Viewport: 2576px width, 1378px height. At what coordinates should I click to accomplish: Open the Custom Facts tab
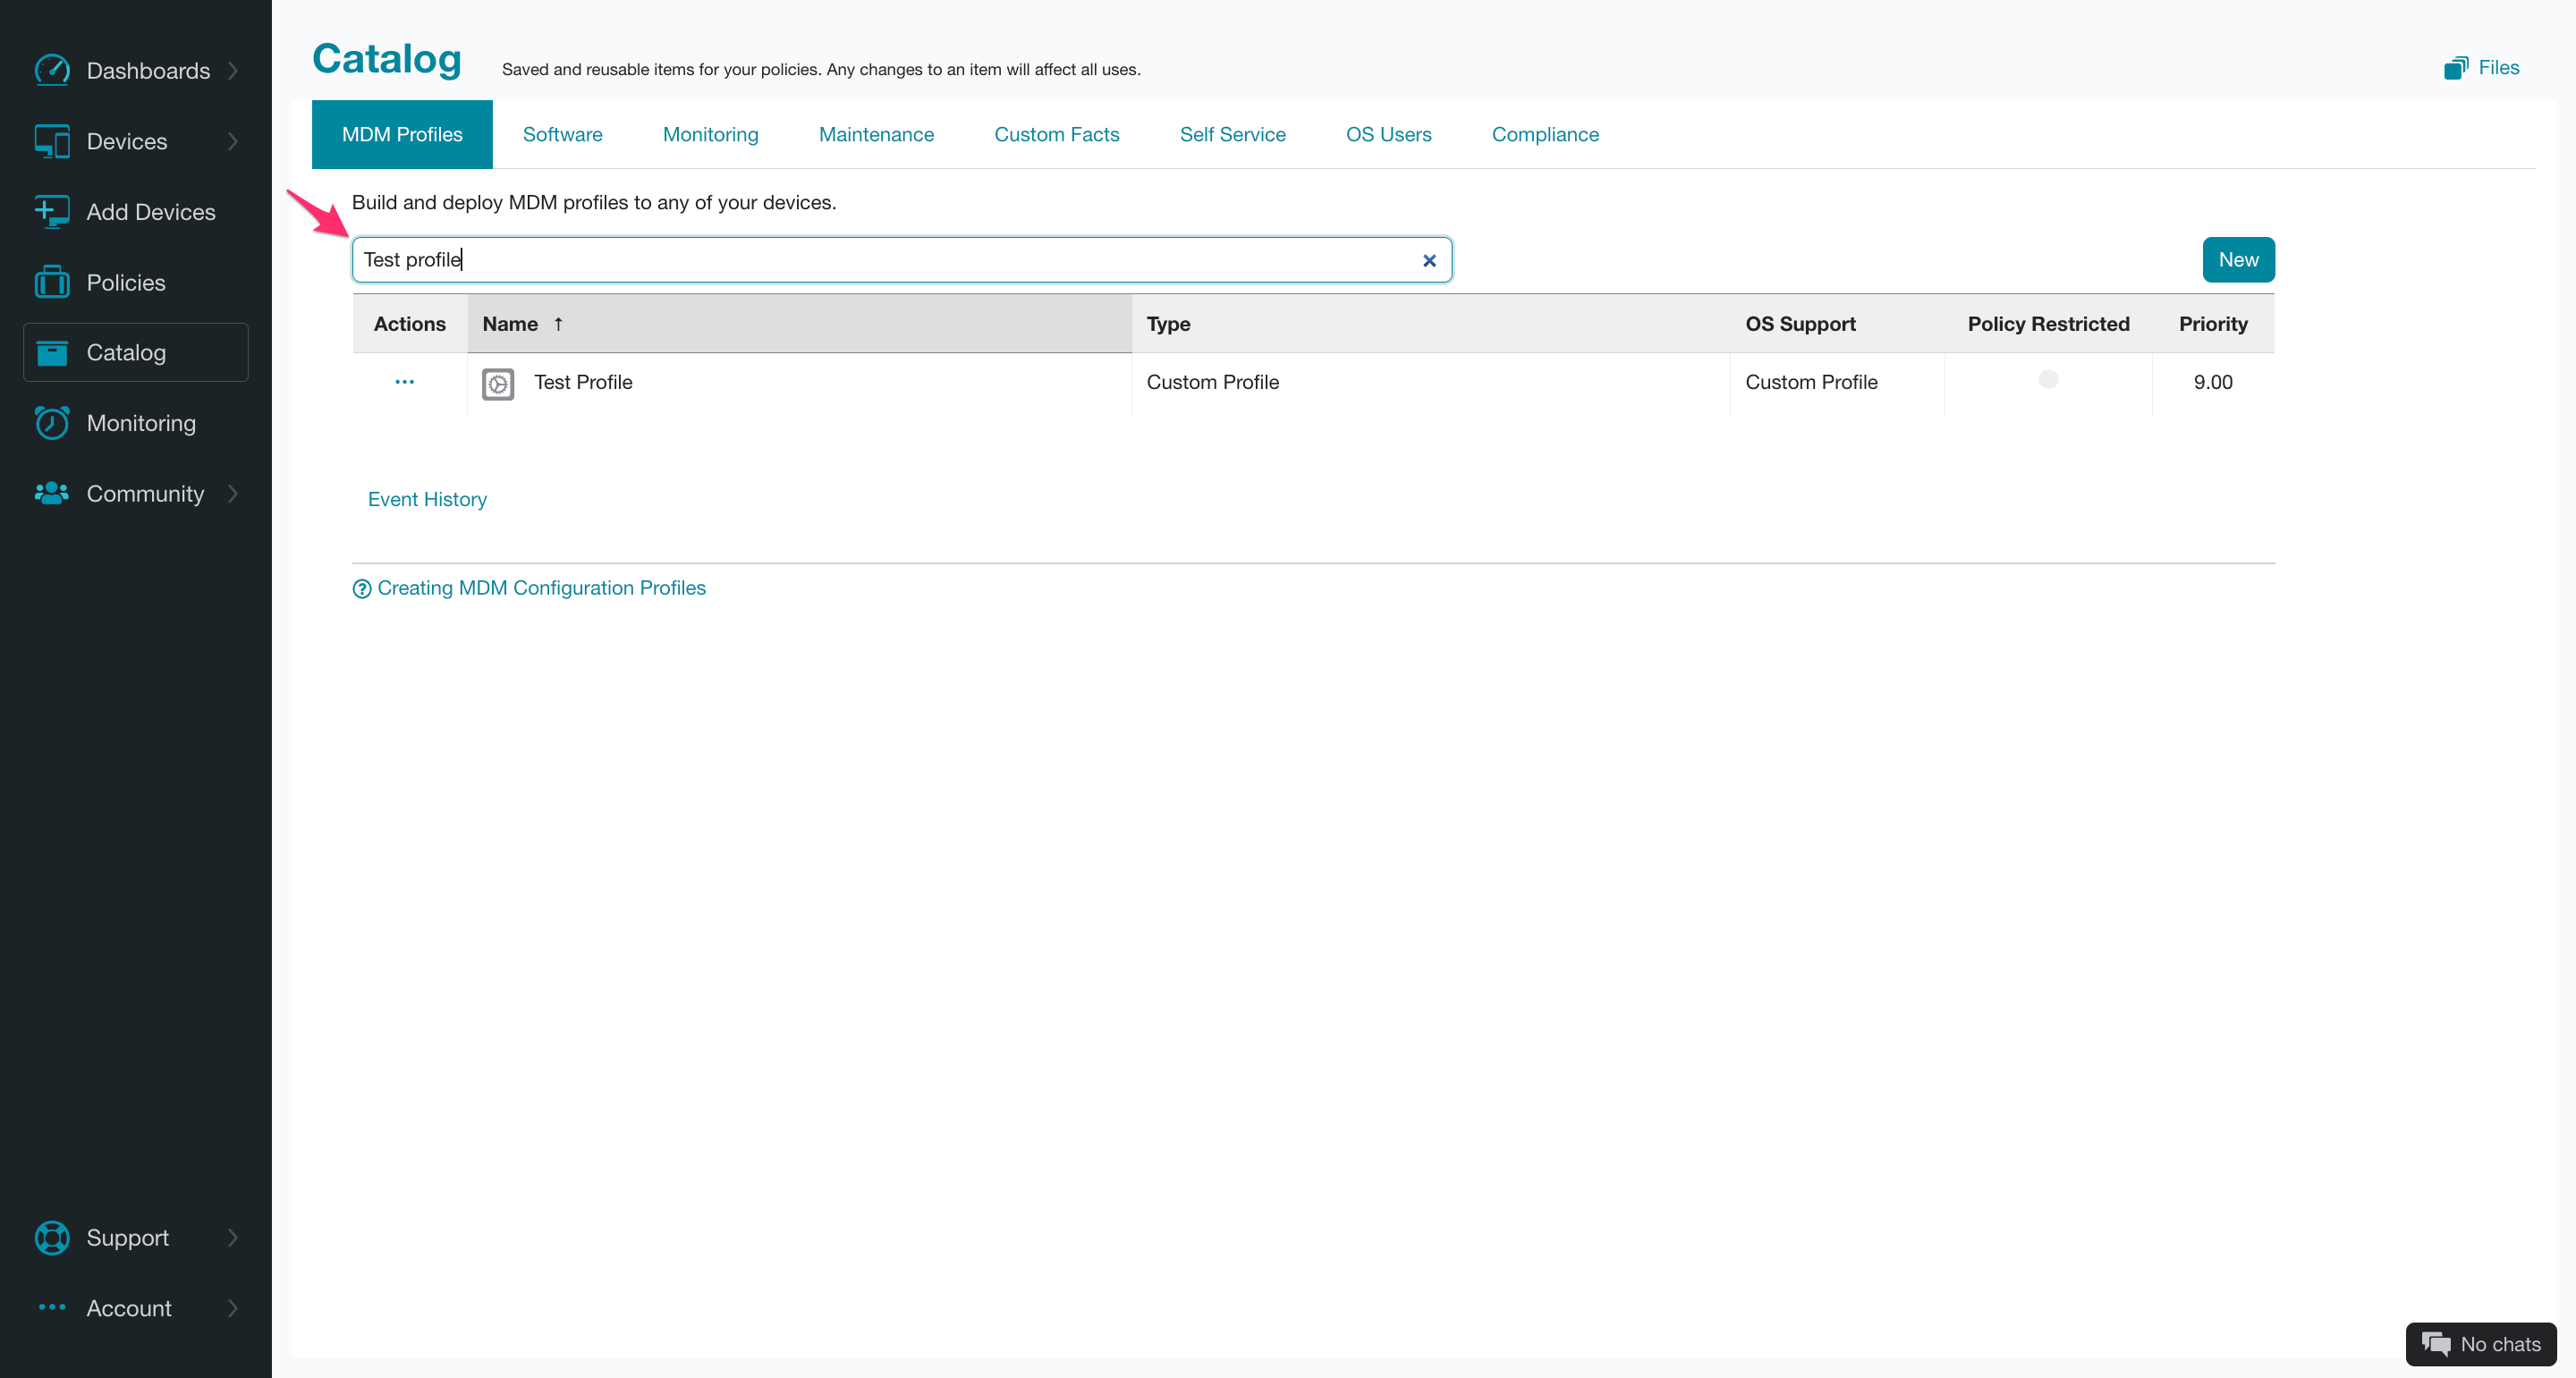(x=1056, y=134)
